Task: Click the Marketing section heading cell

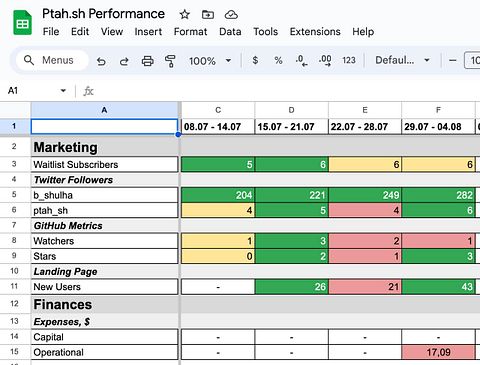Action: click(x=104, y=147)
